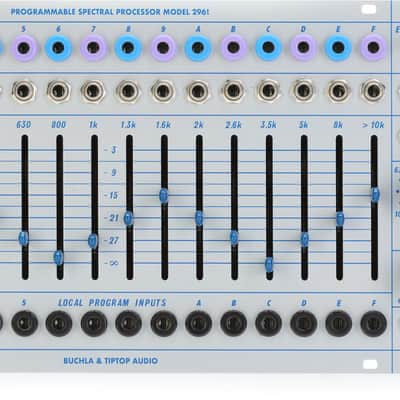Click the silver jack beneath blue jack E
The image size is (400, 400).
(338, 91)
